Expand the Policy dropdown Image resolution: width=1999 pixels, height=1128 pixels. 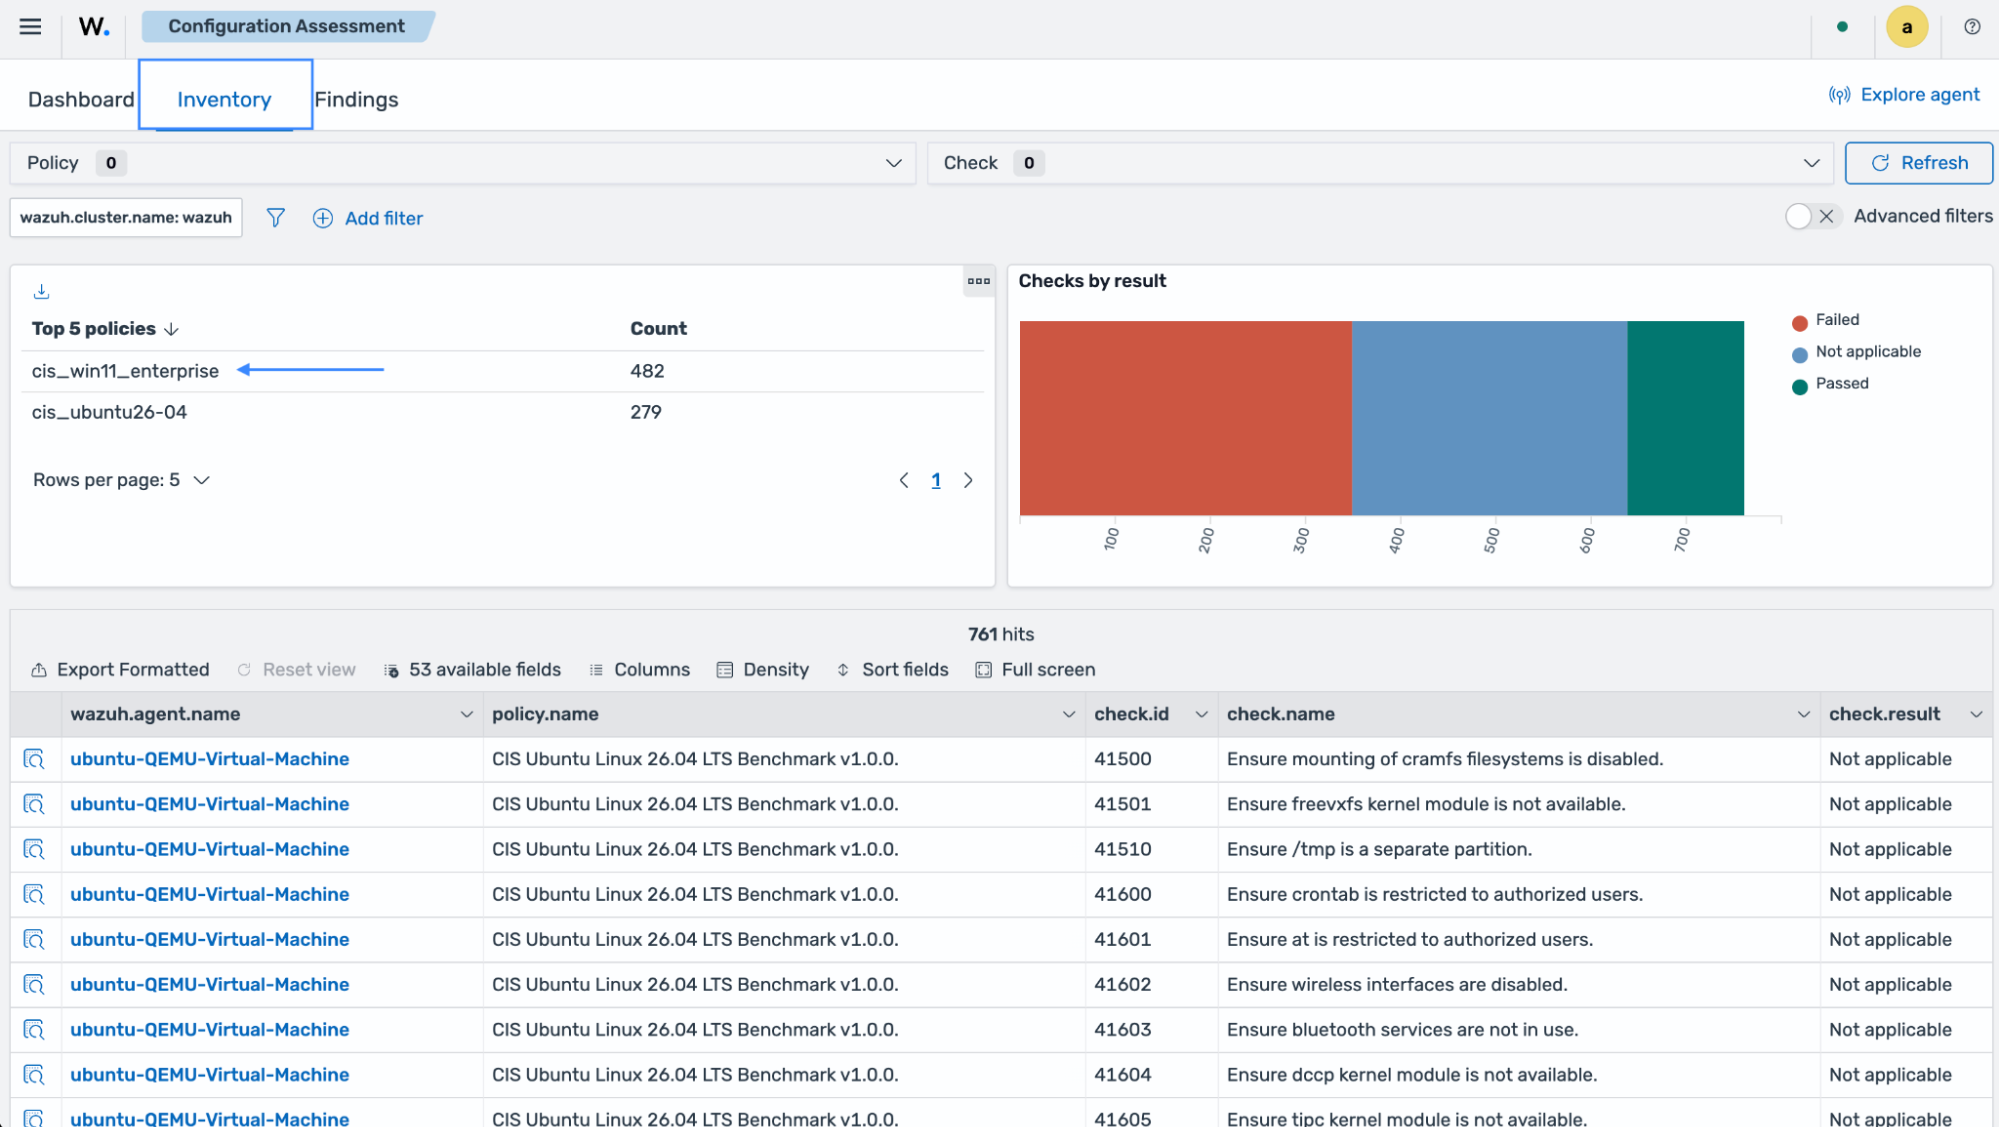[463, 163]
